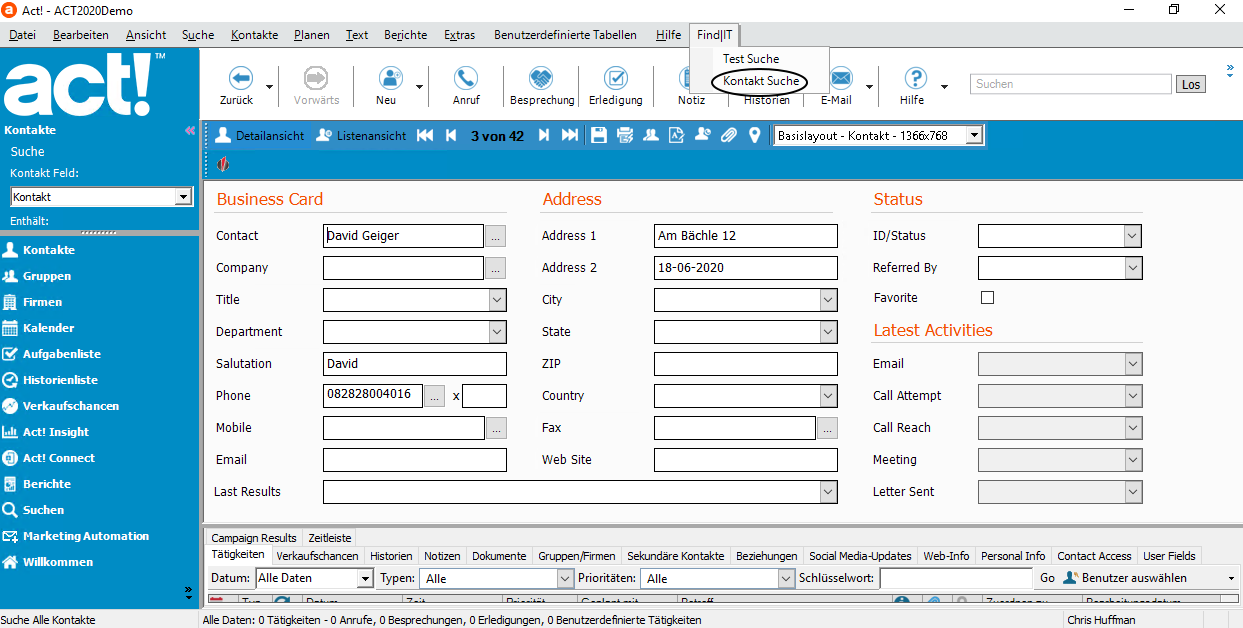Open the Typen filter dropdown
Screen dimensions: 1243x628
pyautogui.click(x=565, y=579)
